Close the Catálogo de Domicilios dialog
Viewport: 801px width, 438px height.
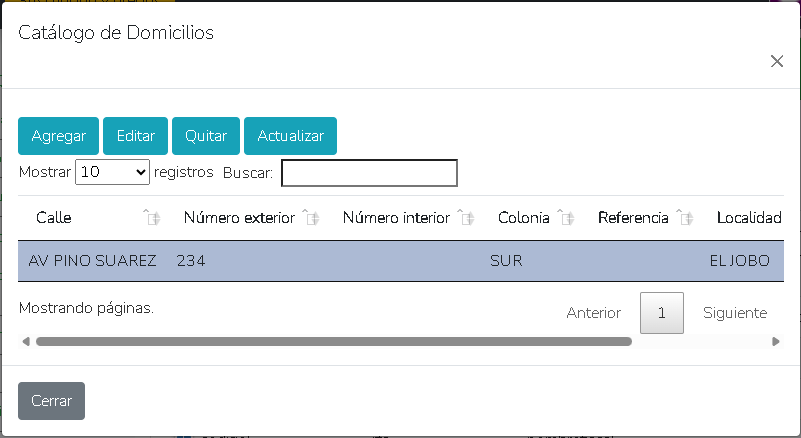[x=777, y=61]
